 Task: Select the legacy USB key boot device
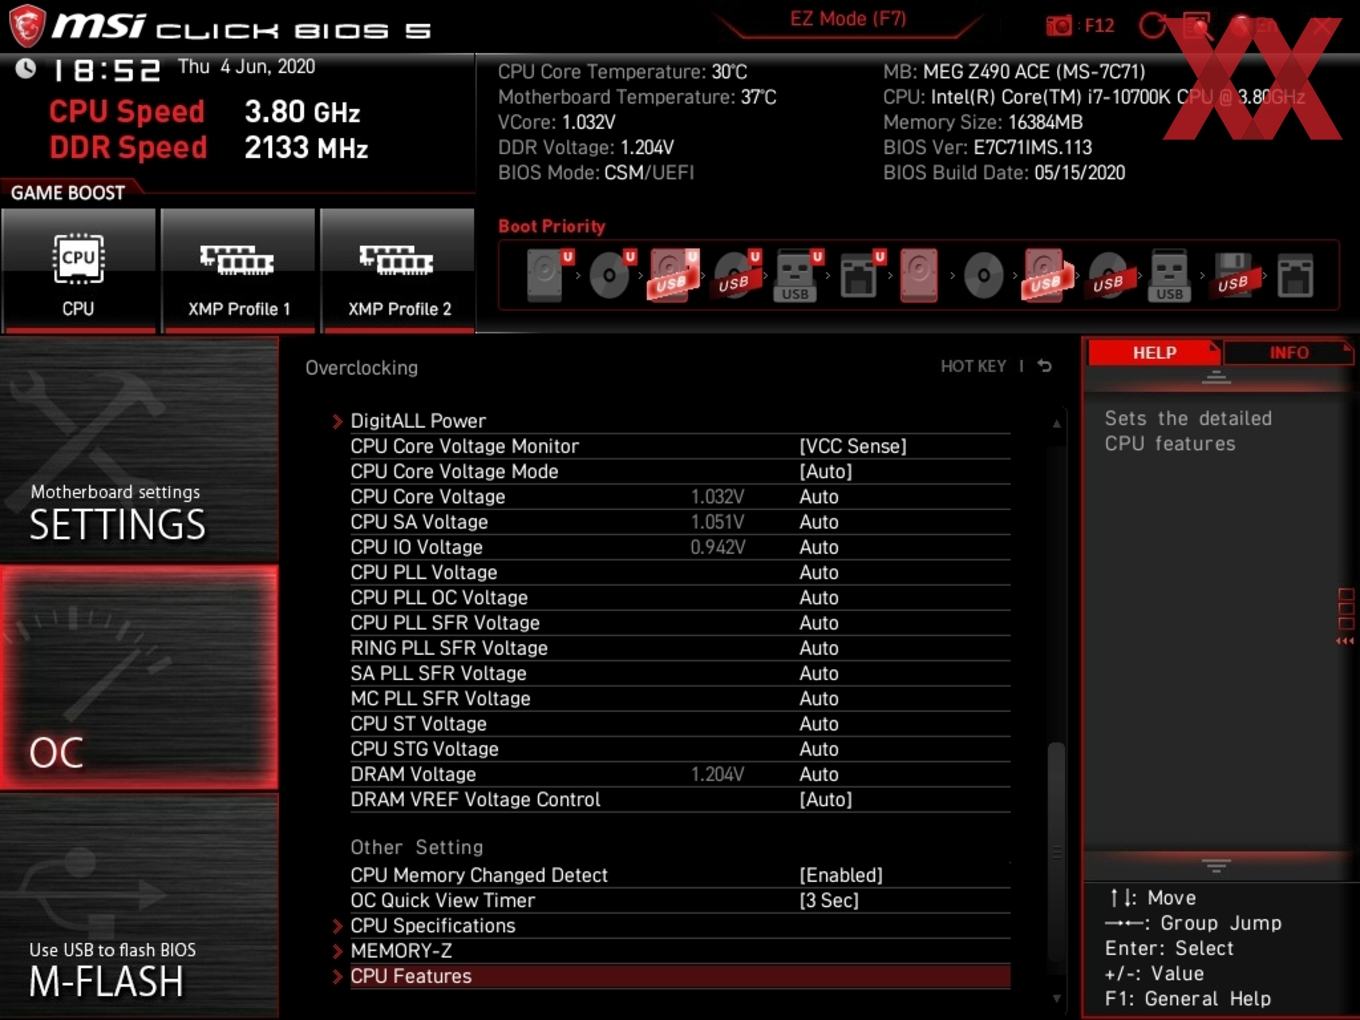coord(1170,274)
